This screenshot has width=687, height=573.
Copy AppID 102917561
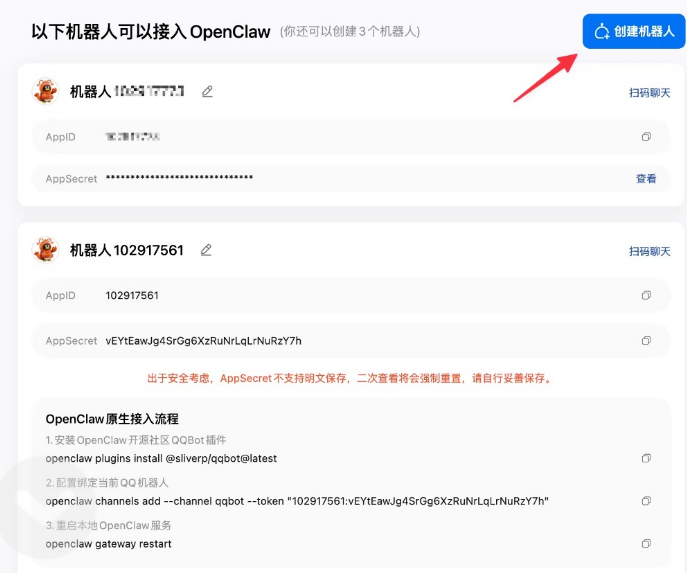pyautogui.click(x=646, y=295)
